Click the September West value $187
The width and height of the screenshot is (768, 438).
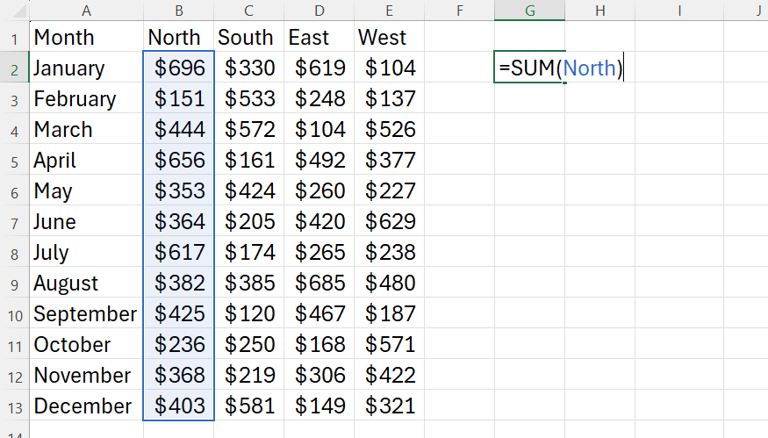click(x=389, y=313)
